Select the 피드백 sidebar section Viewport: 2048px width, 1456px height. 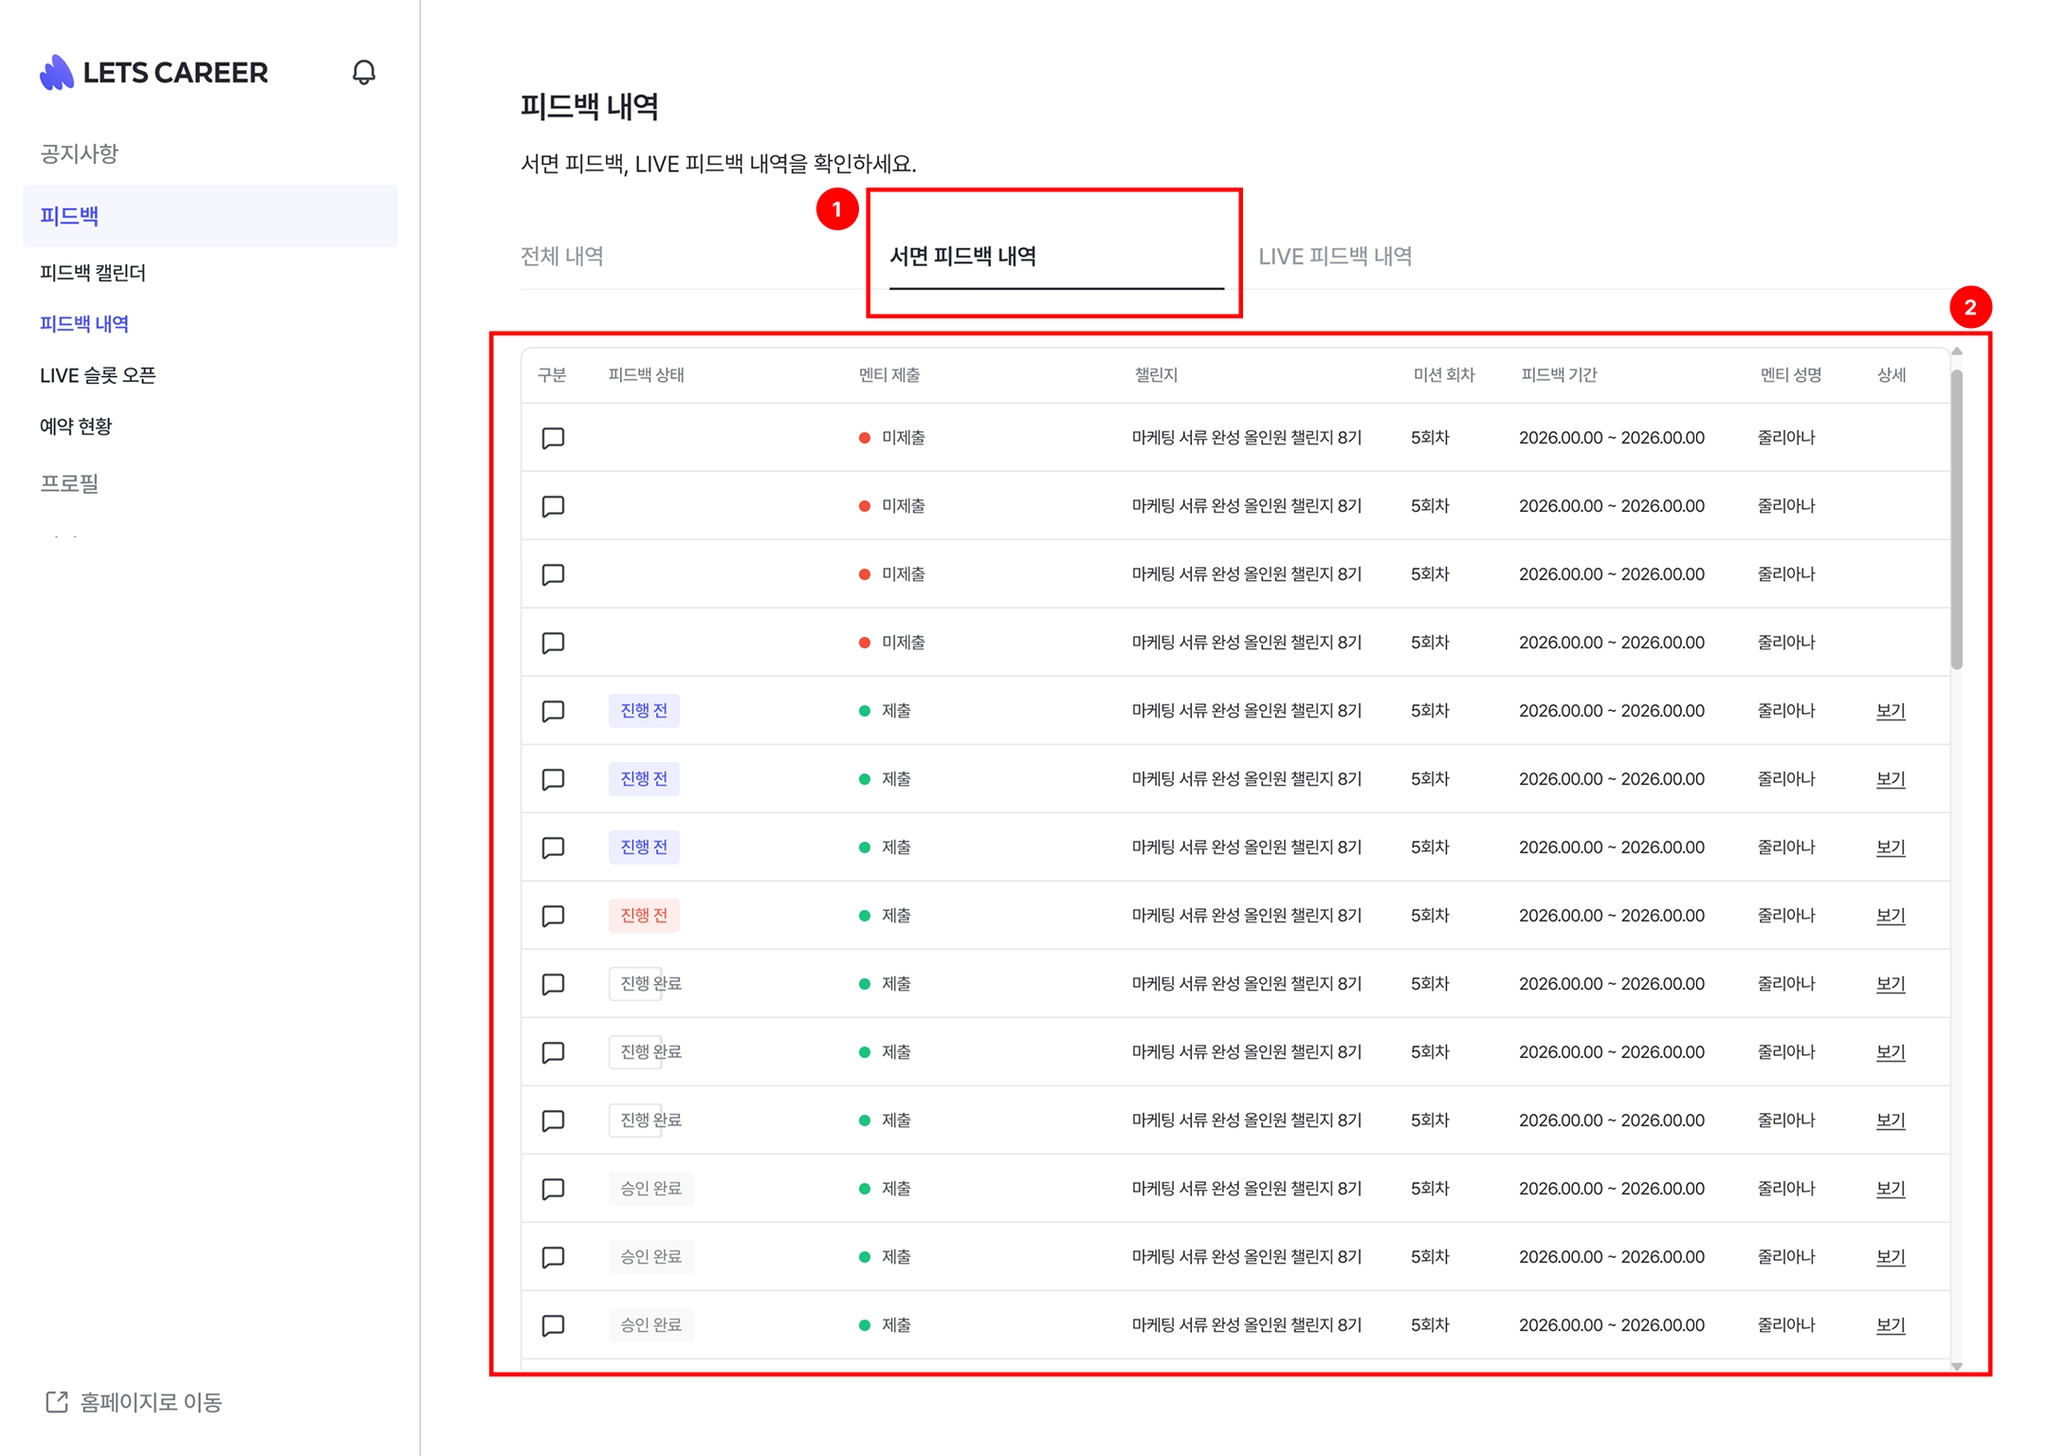coord(210,215)
